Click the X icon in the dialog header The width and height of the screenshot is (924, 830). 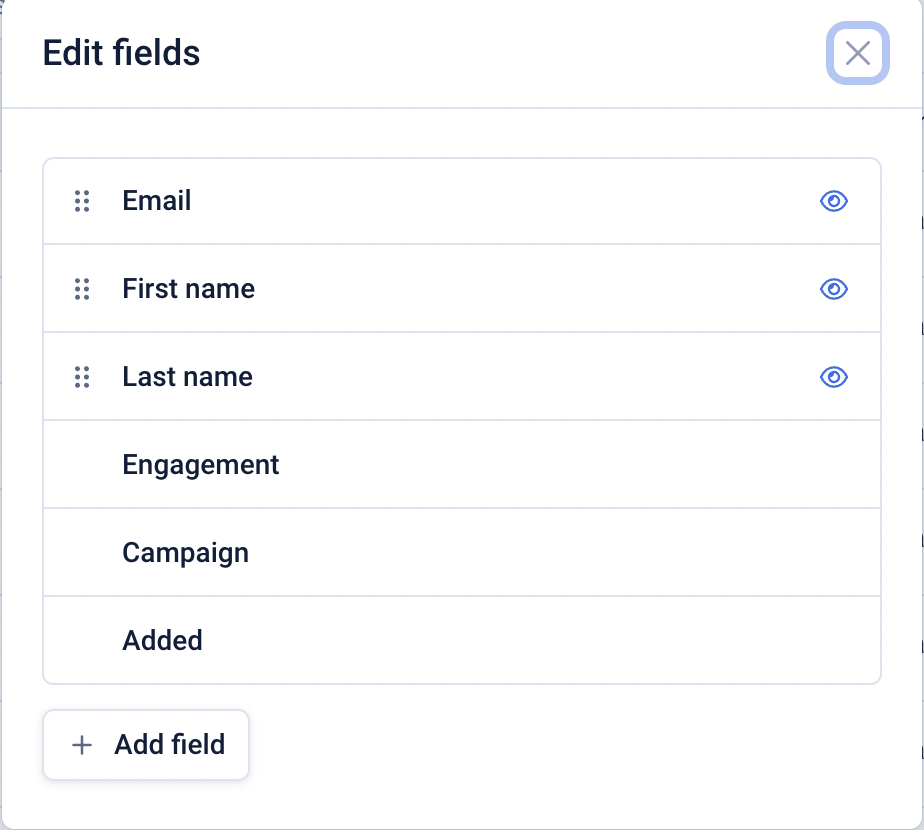[x=856, y=54]
